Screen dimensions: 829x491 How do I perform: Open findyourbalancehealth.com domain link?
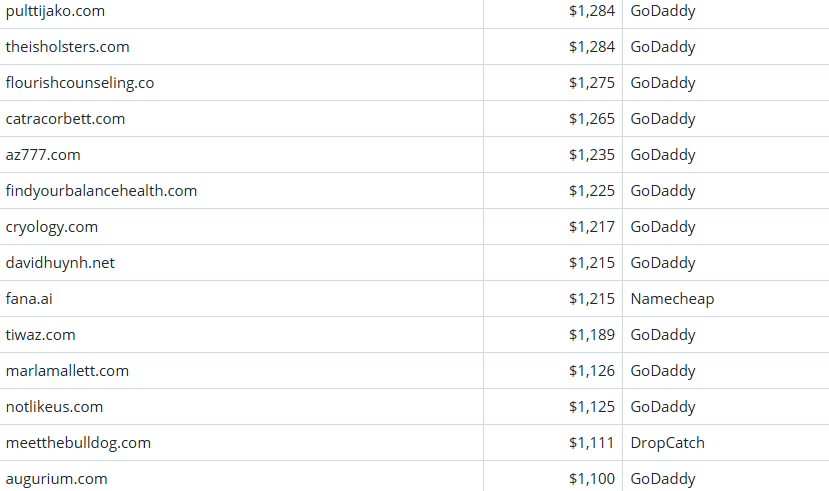[x=101, y=191]
